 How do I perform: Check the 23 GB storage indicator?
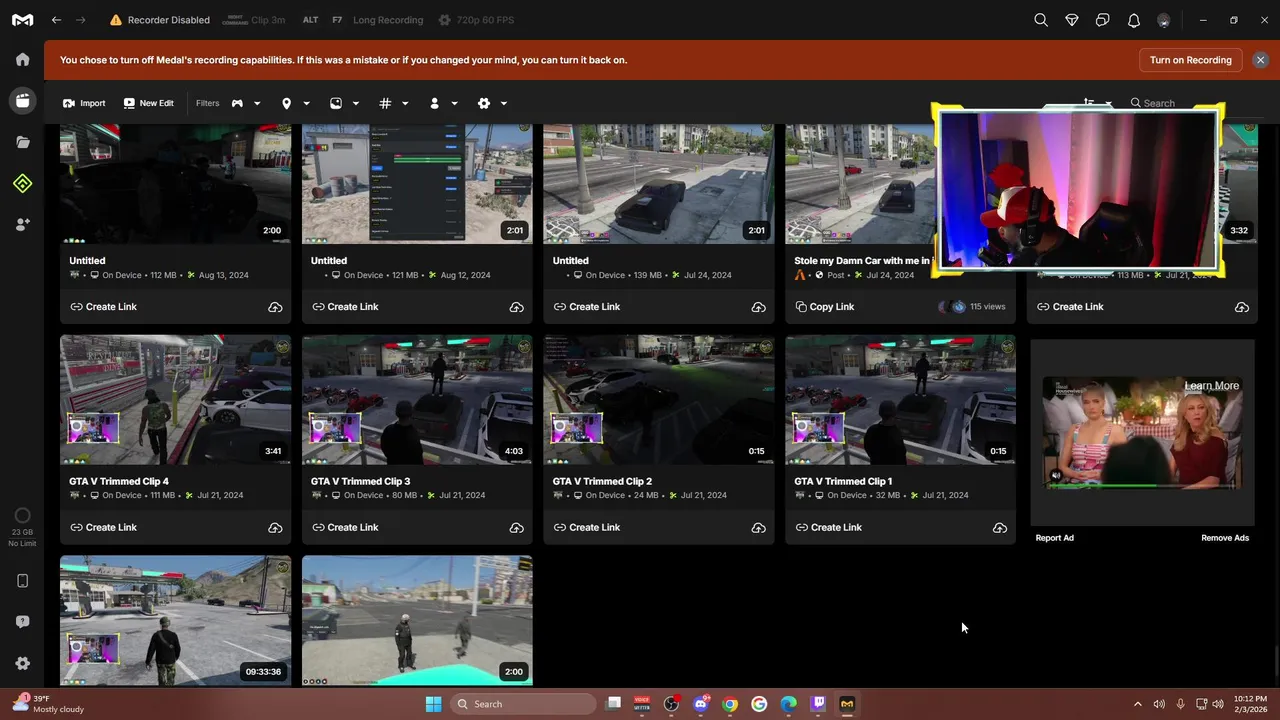(x=22, y=527)
